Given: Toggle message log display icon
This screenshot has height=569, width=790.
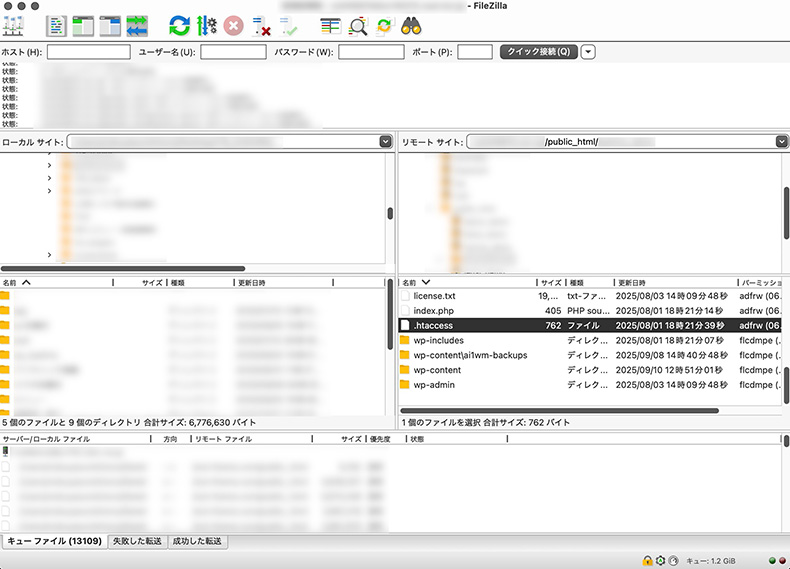Looking at the screenshot, I should click(x=56, y=26).
